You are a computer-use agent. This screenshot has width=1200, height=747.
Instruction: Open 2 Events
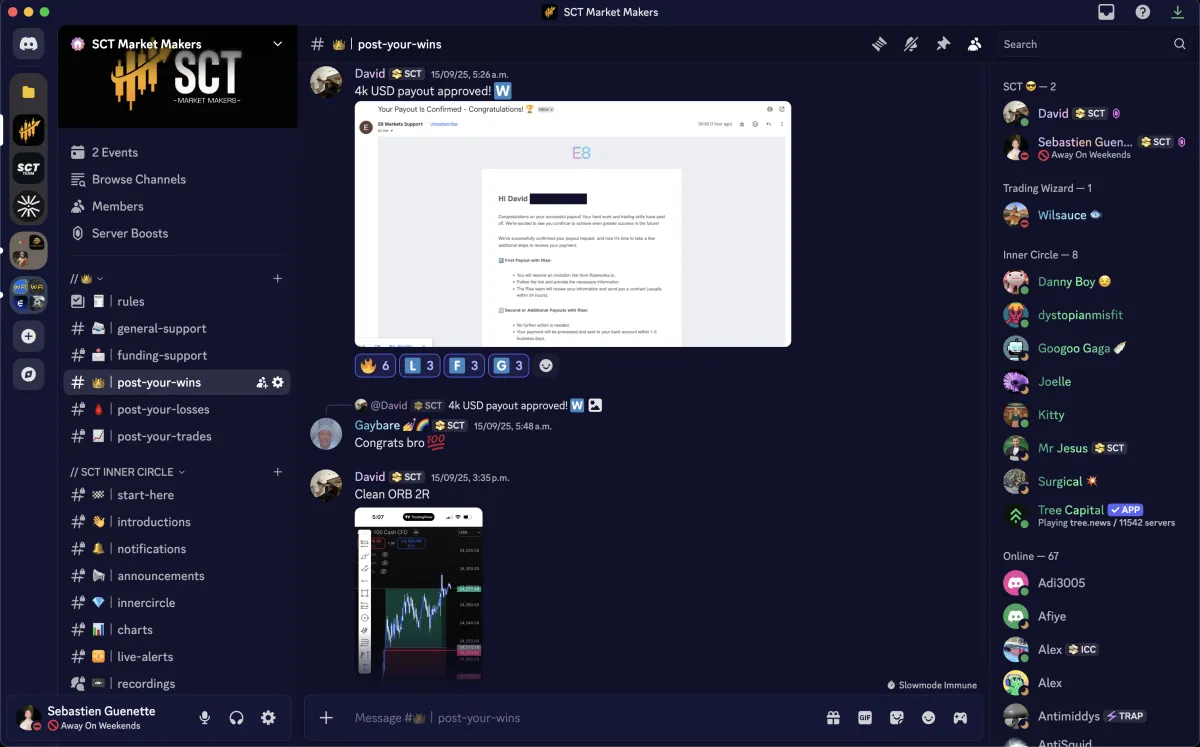[178, 152]
